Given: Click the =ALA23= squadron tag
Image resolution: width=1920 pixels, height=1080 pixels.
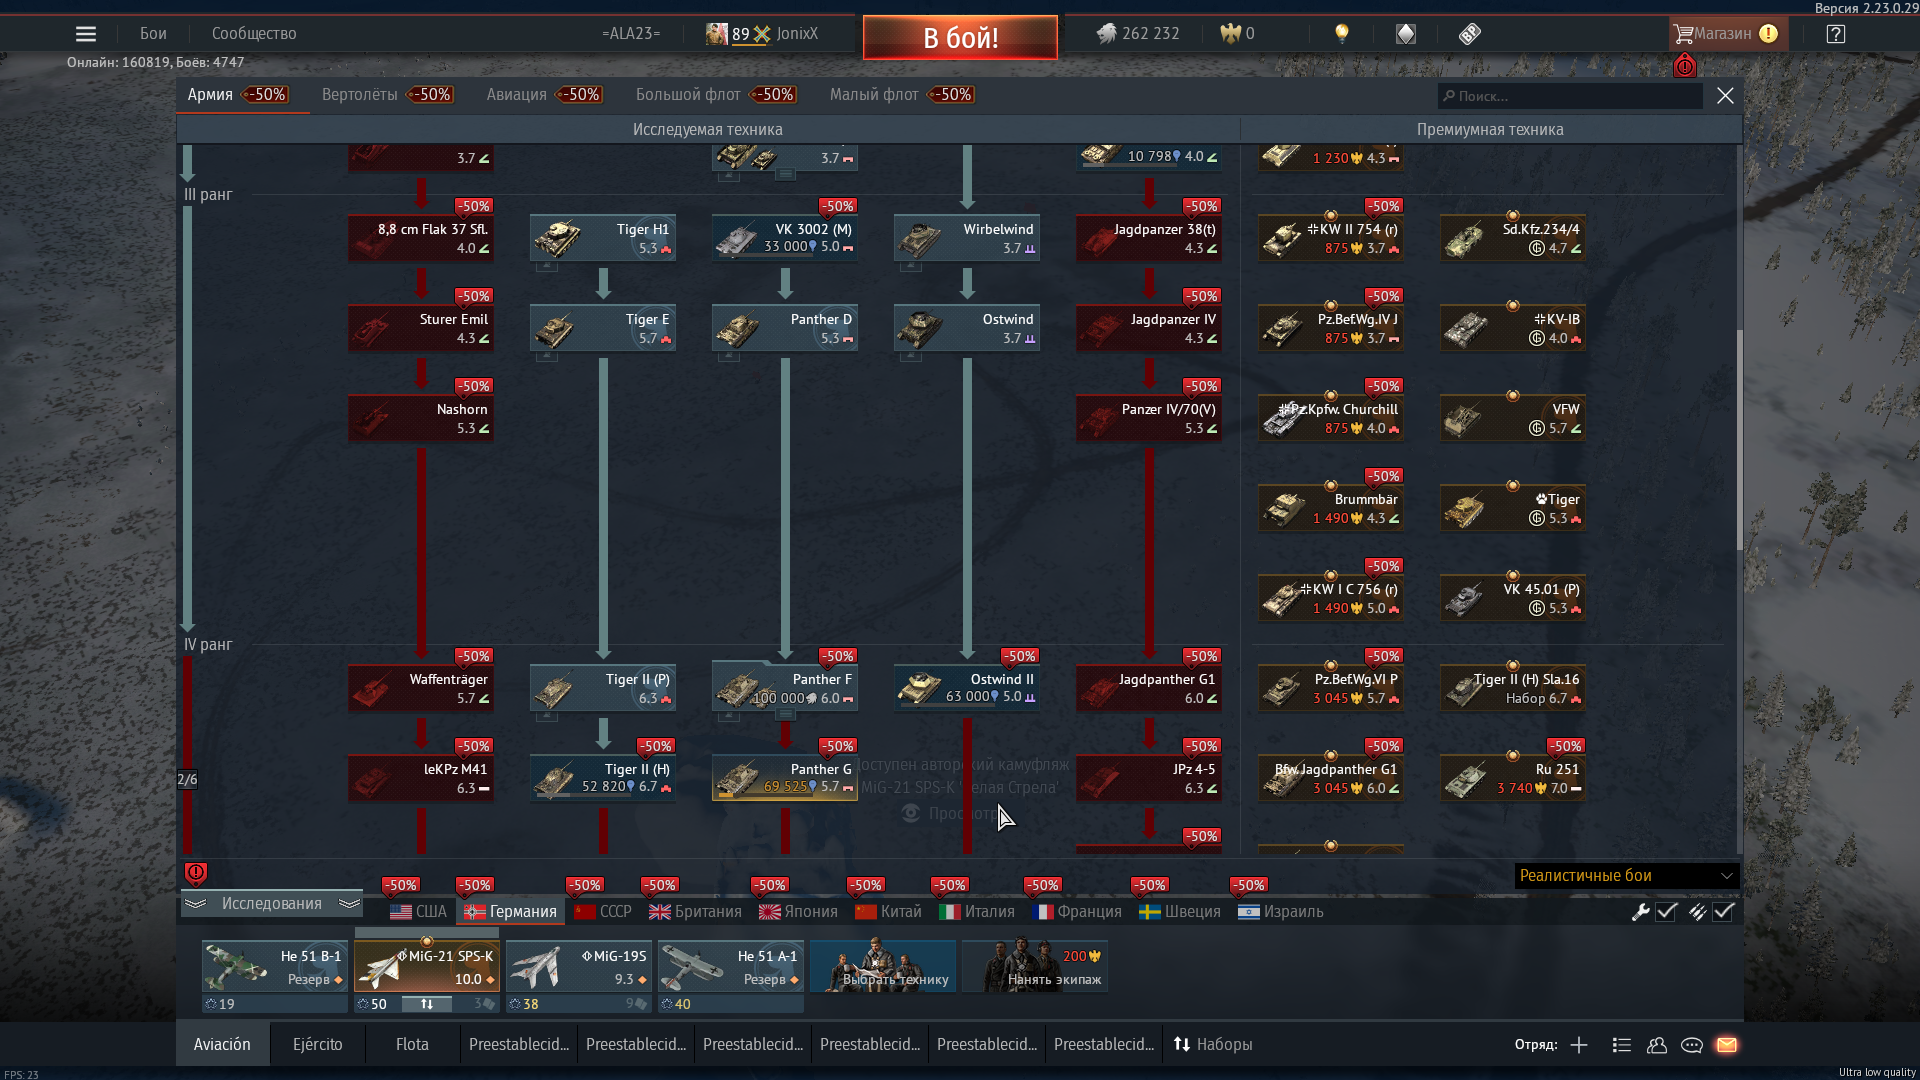Looking at the screenshot, I should 632,33.
